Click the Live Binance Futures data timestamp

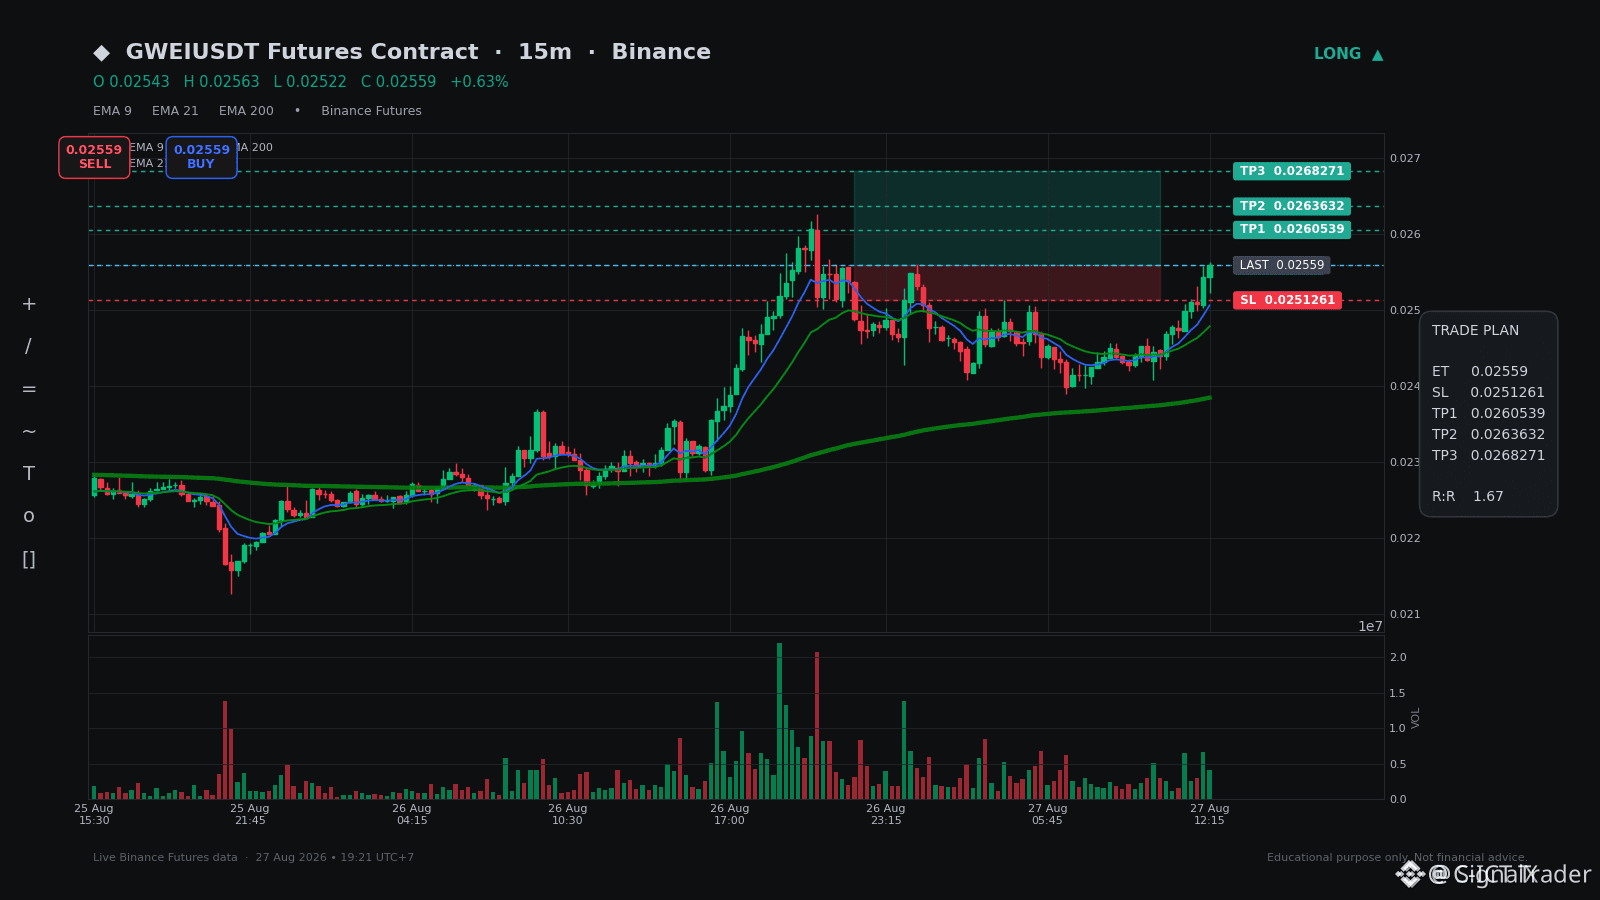point(254,858)
